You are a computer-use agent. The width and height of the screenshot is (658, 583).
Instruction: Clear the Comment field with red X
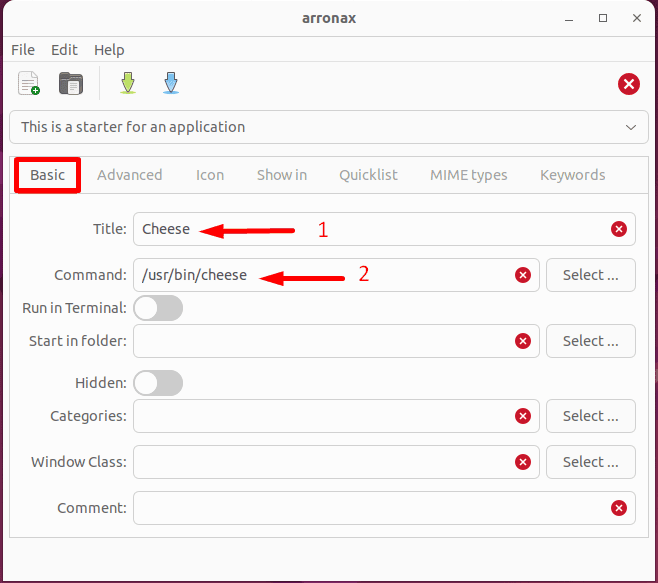pos(618,508)
